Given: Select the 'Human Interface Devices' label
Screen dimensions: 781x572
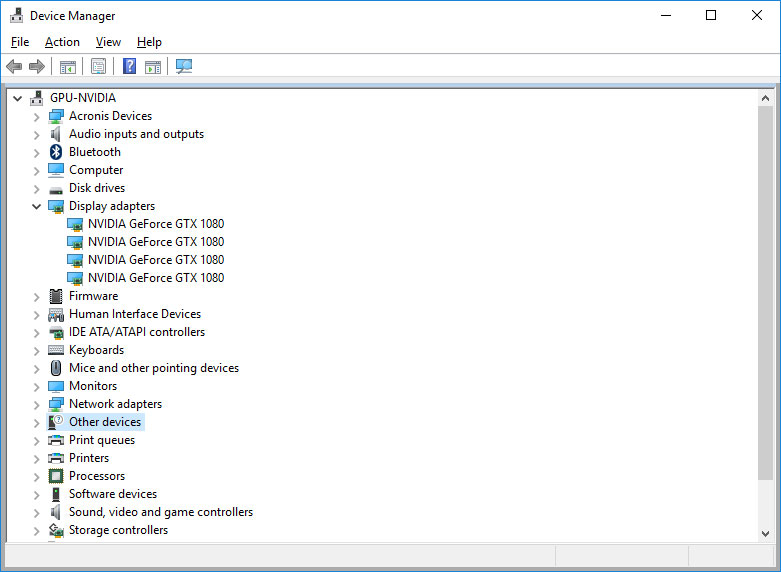Looking at the screenshot, I should (x=135, y=313).
